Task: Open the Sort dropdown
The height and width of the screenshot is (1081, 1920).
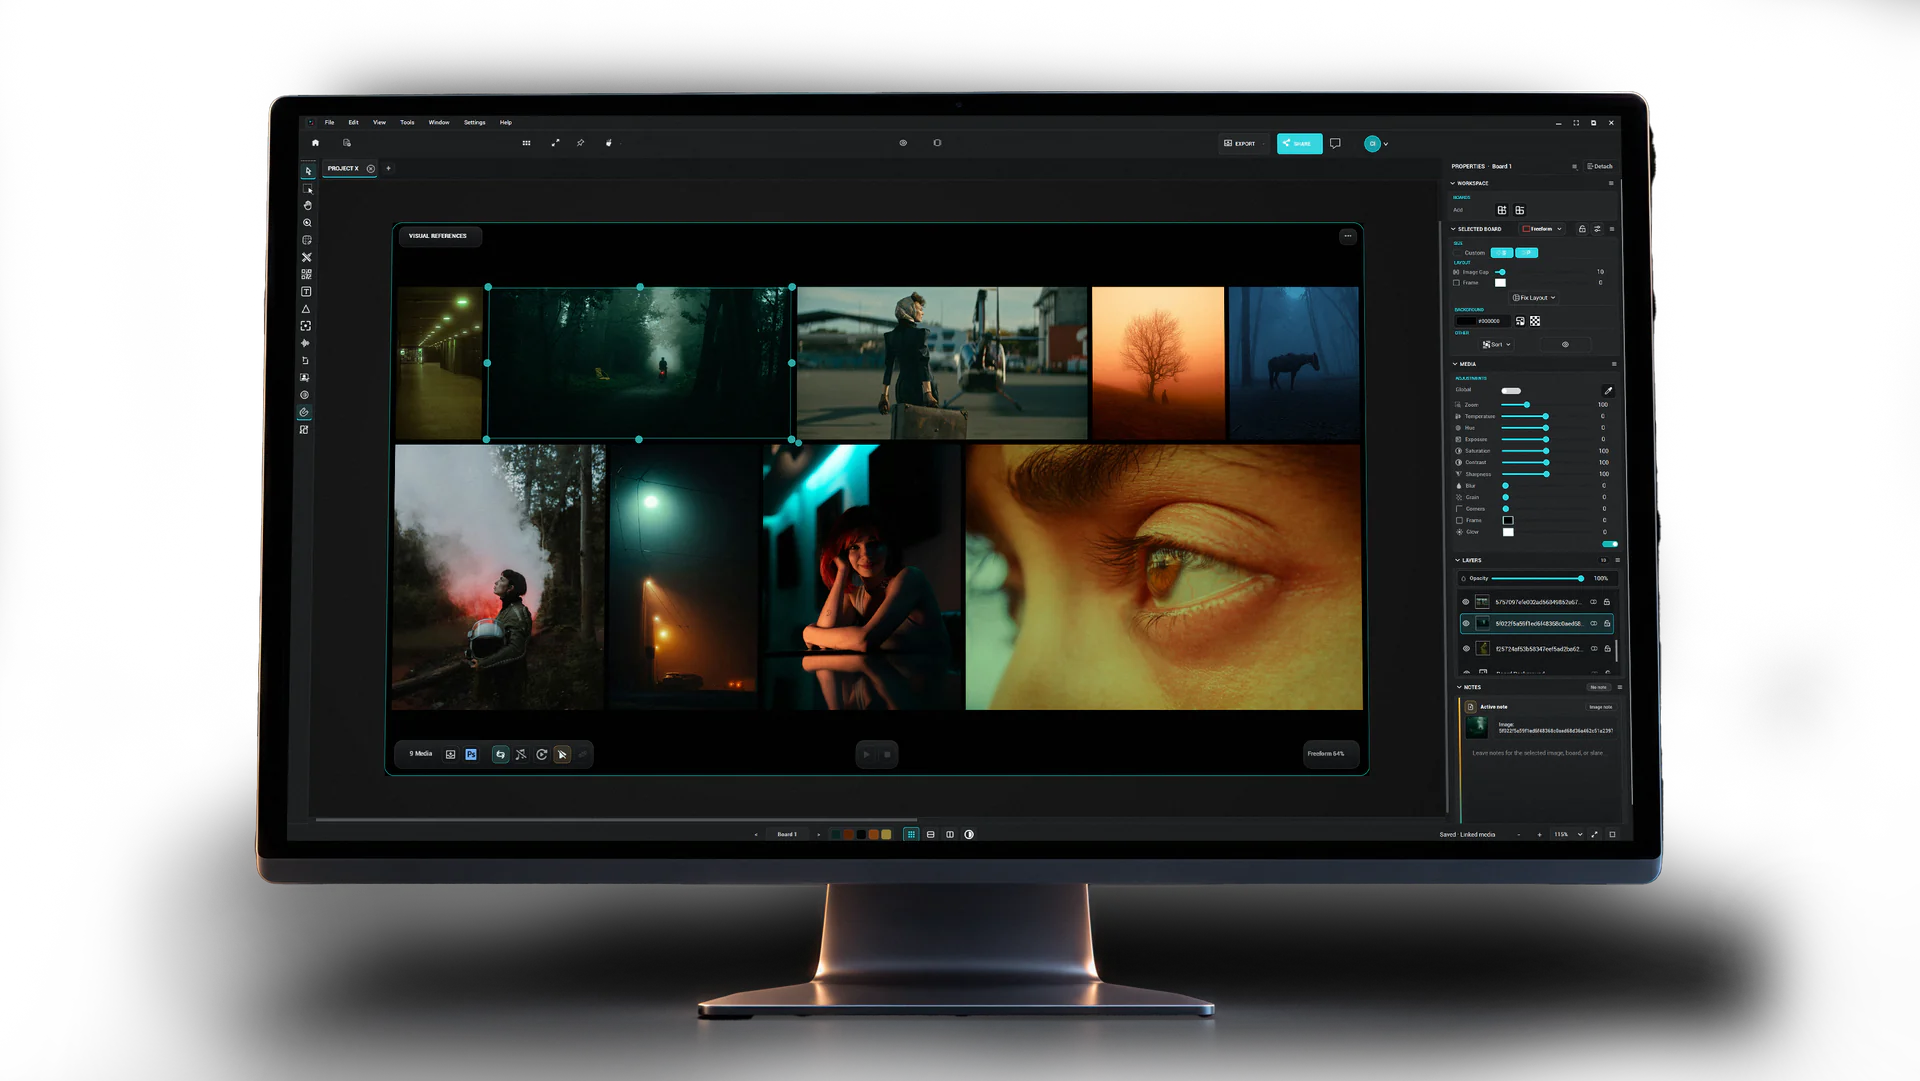Action: click(x=1497, y=344)
